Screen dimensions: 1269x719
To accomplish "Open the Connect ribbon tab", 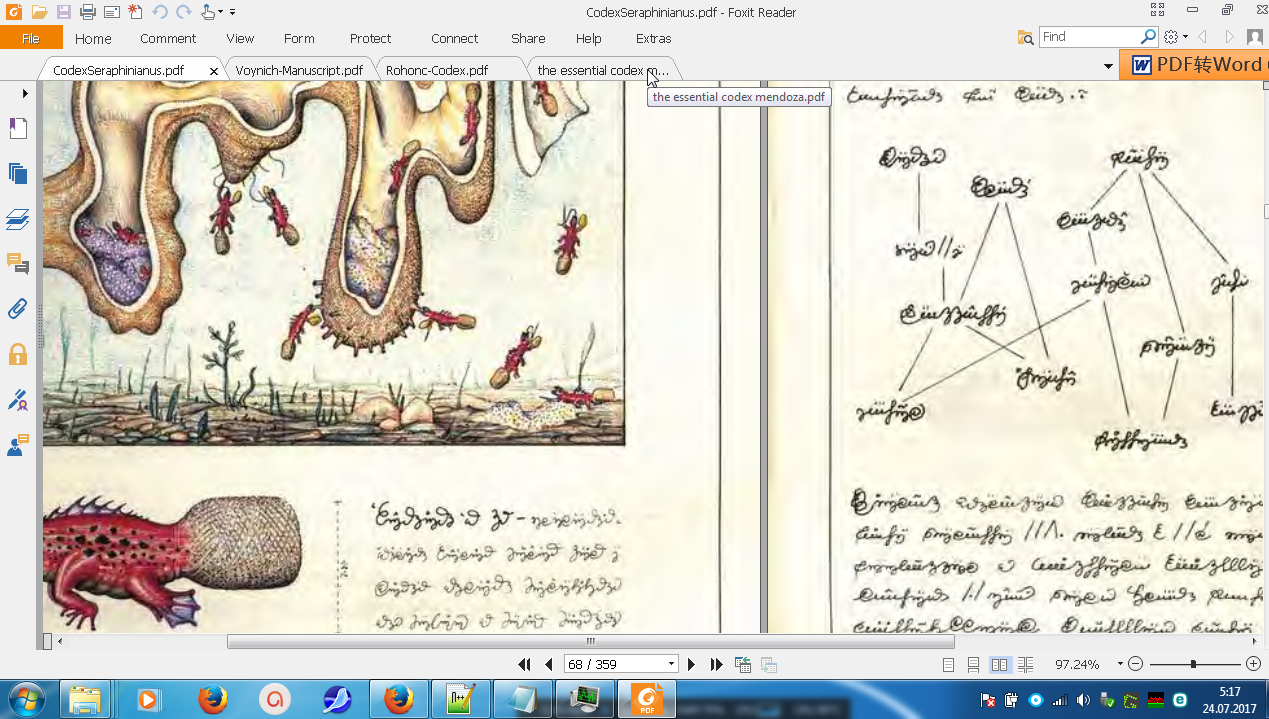I will click(455, 38).
